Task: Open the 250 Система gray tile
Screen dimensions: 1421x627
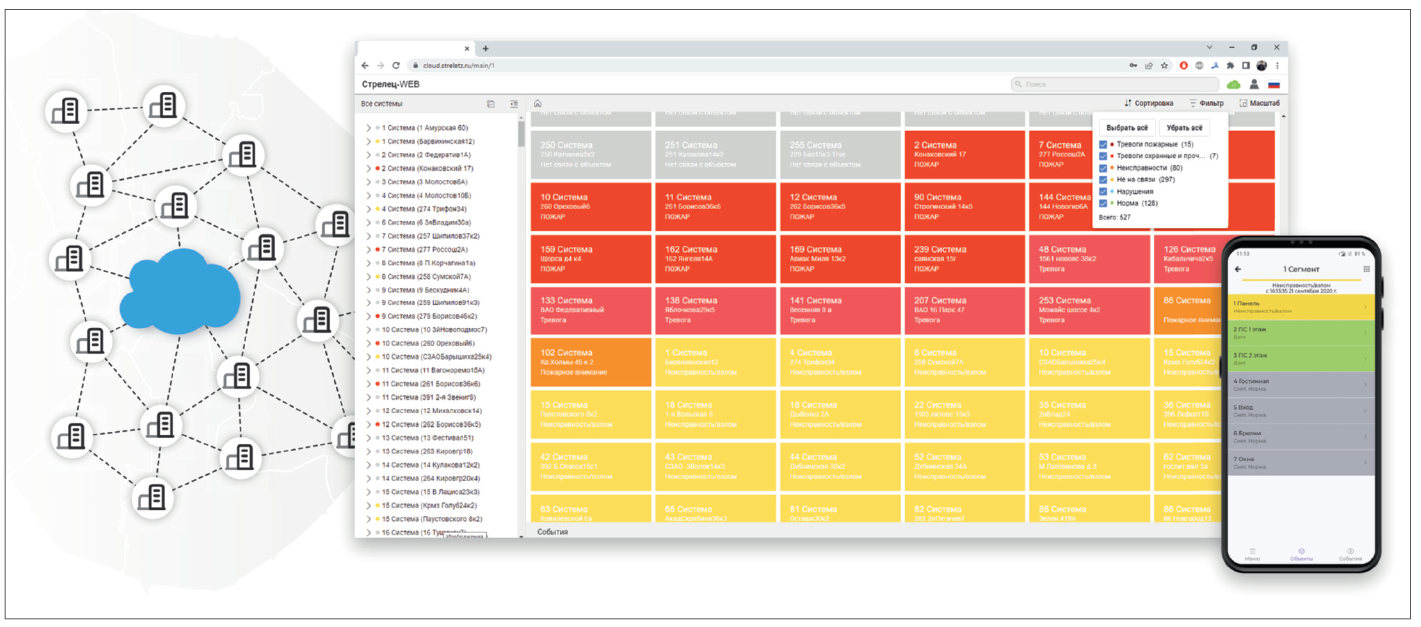Action: [590, 155]
